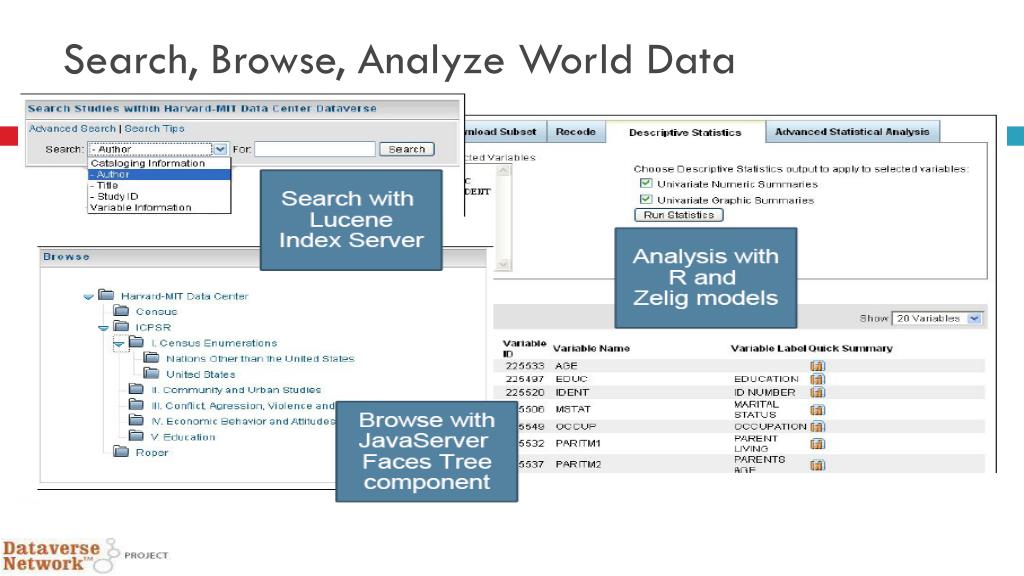
Task: Select Study ID option in dropdown list
Action: [x=159, y=196]
